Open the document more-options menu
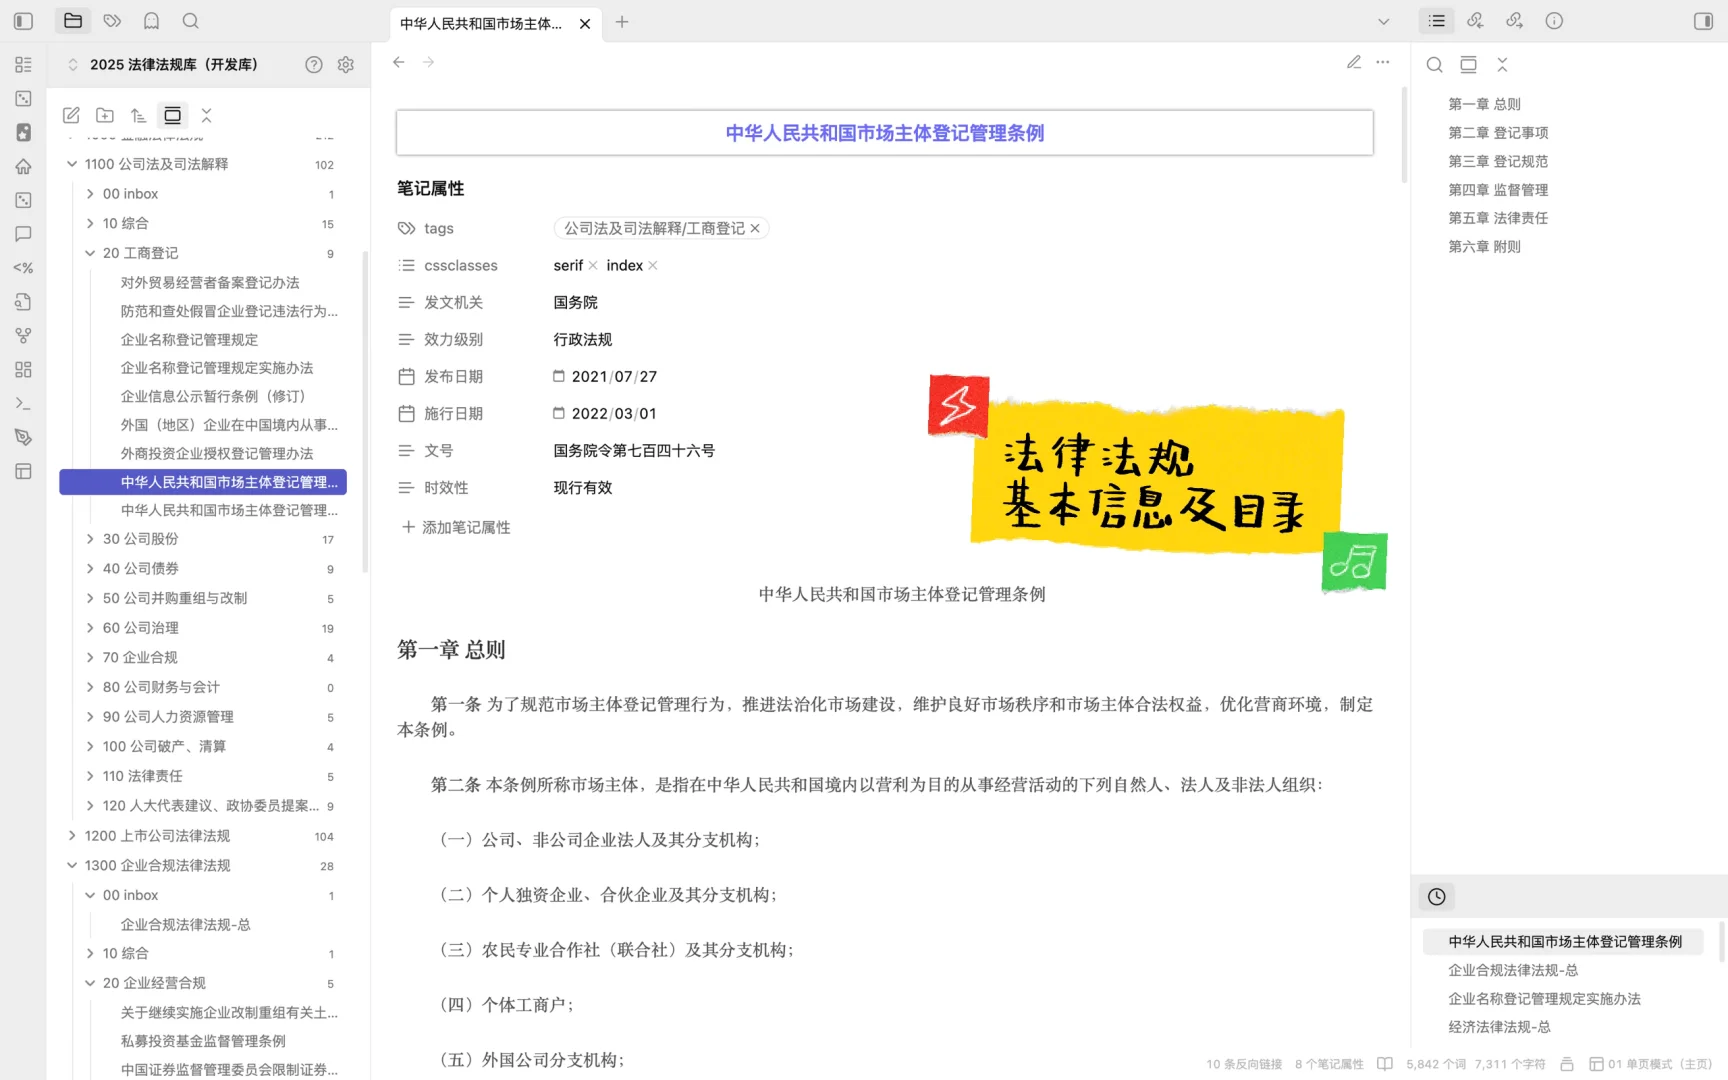Image resolution: width=1728 pixels, height=1080 pixels. click(1383, 62)
